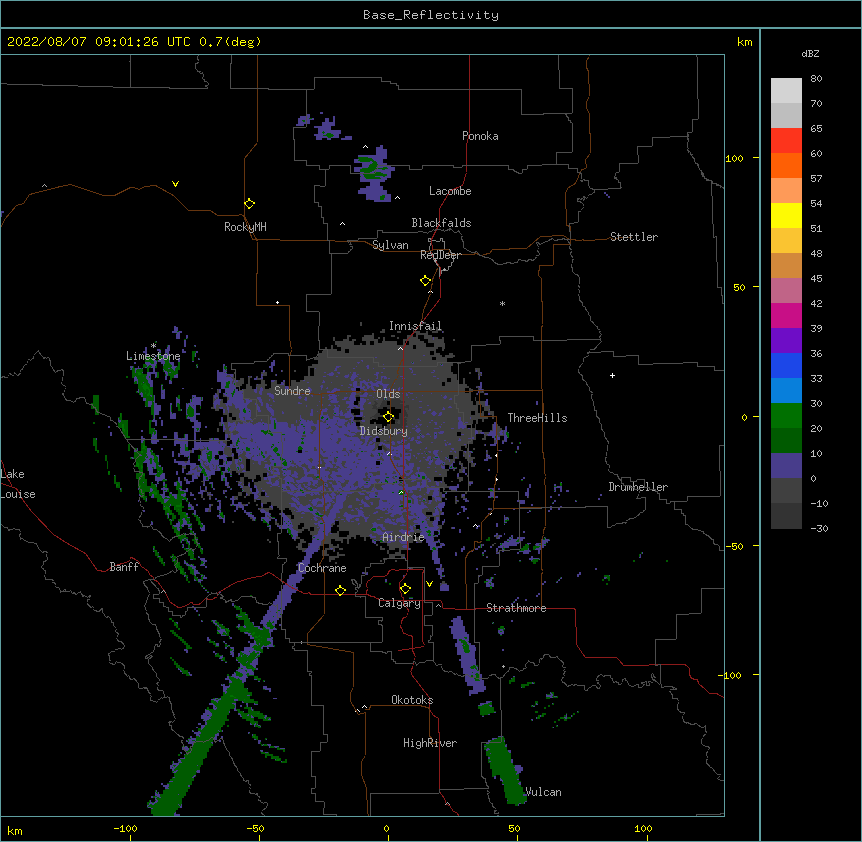The image size is (862, 842).
Task: Click the Sylvan town label
Action: (x=390, y=245)
